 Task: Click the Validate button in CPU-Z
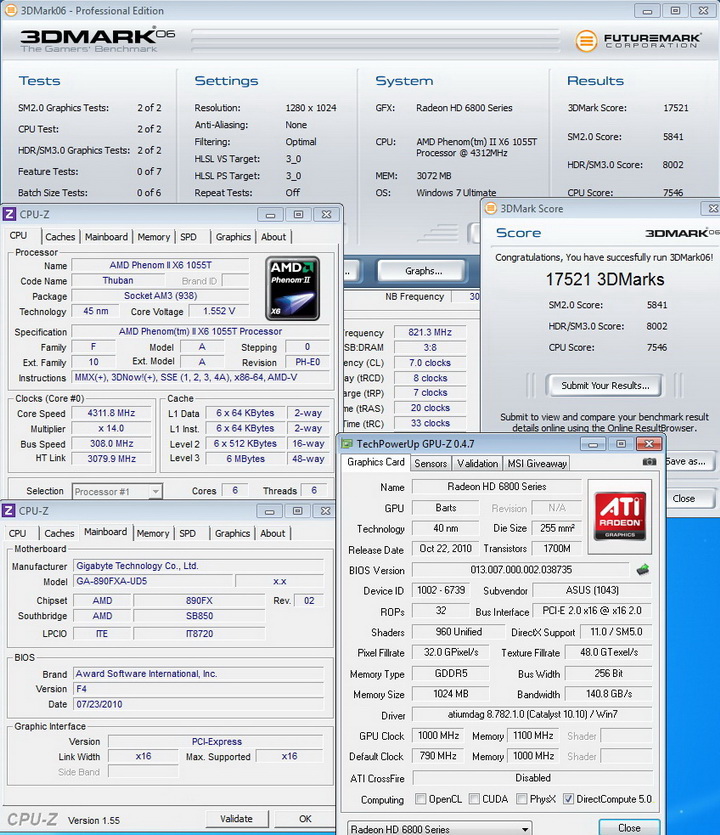point(236,818)
